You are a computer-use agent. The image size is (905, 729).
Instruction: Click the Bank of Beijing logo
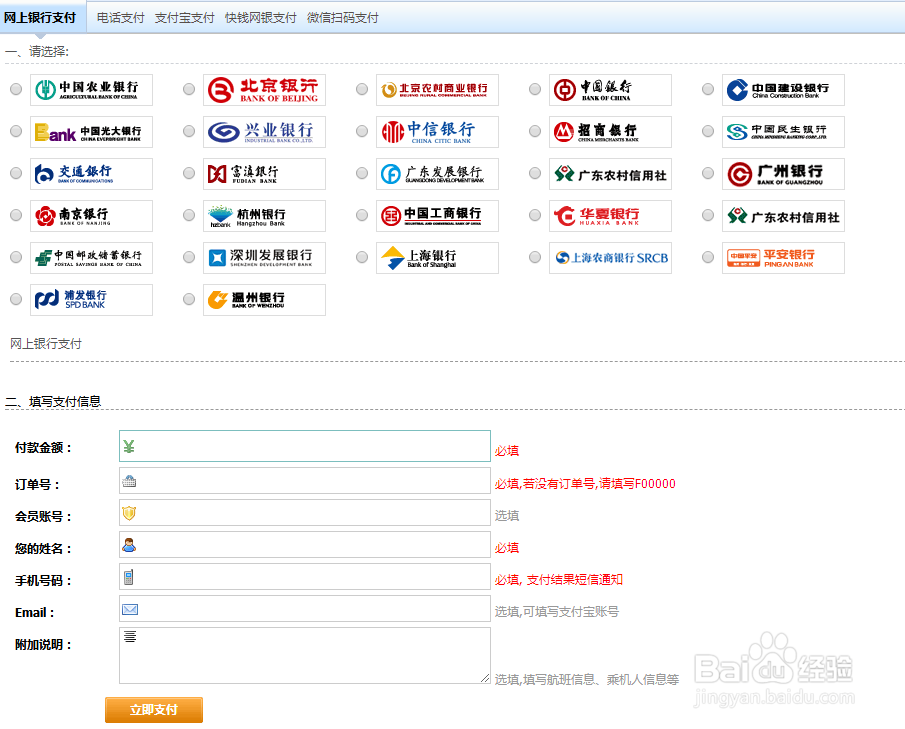(264, 89)
